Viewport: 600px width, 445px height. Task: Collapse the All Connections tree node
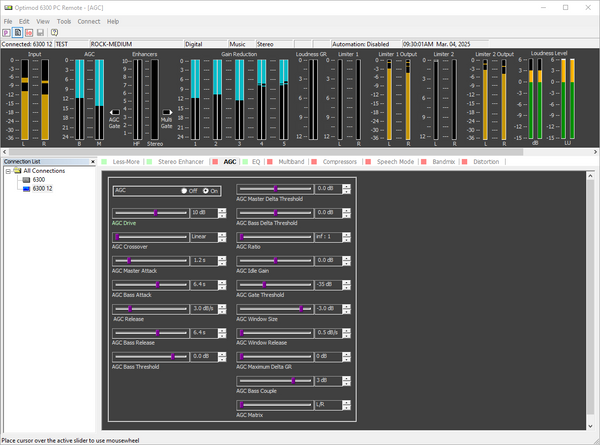click(x=8, y=171)
